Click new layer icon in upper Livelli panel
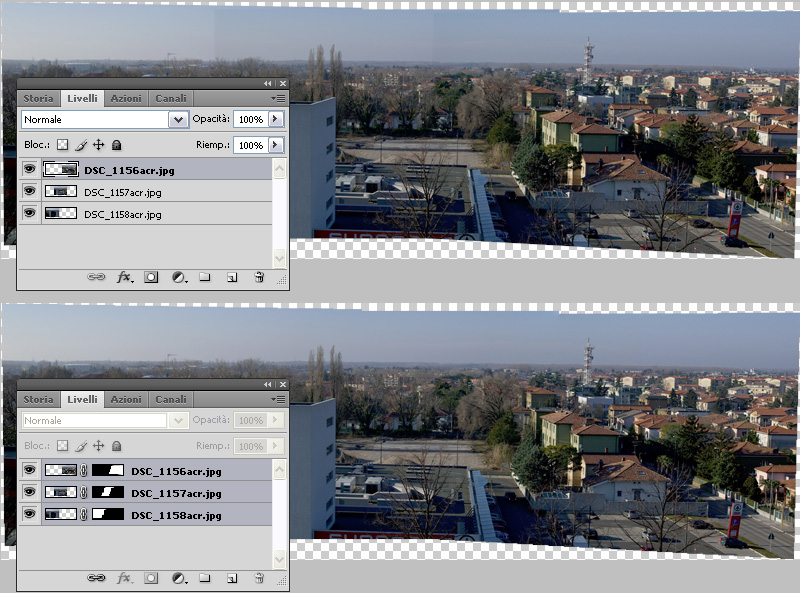Viewport: 800px width, 593px height. pyautogui.click(x=231, y=277)
